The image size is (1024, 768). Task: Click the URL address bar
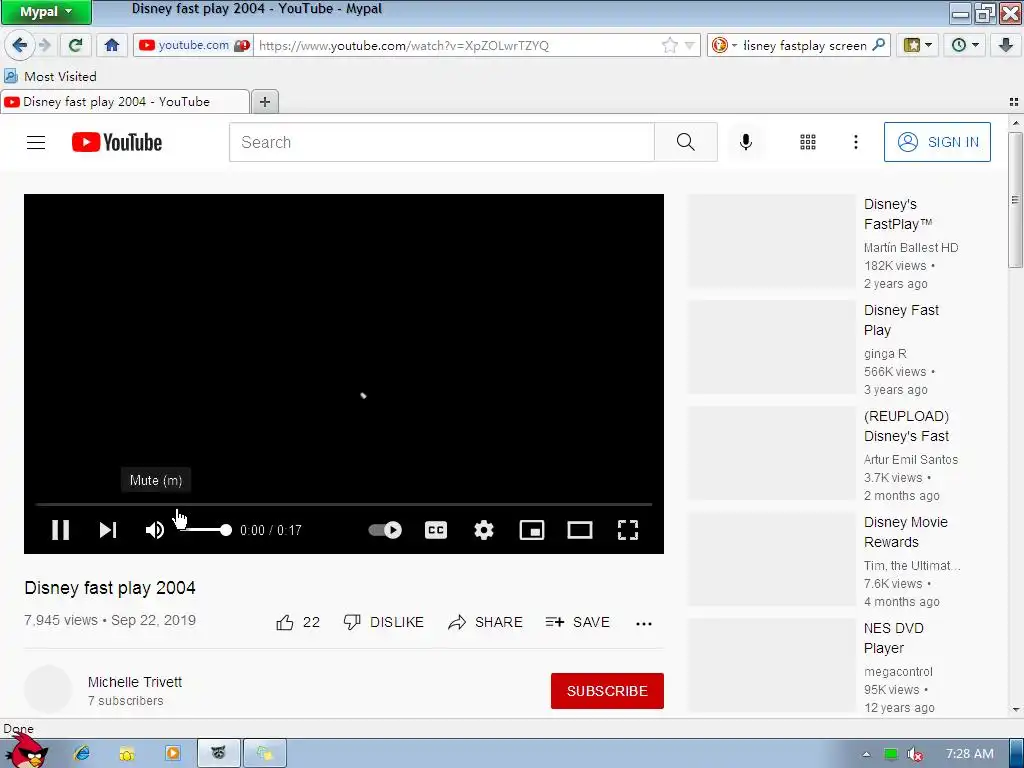[x=457, y=45]
